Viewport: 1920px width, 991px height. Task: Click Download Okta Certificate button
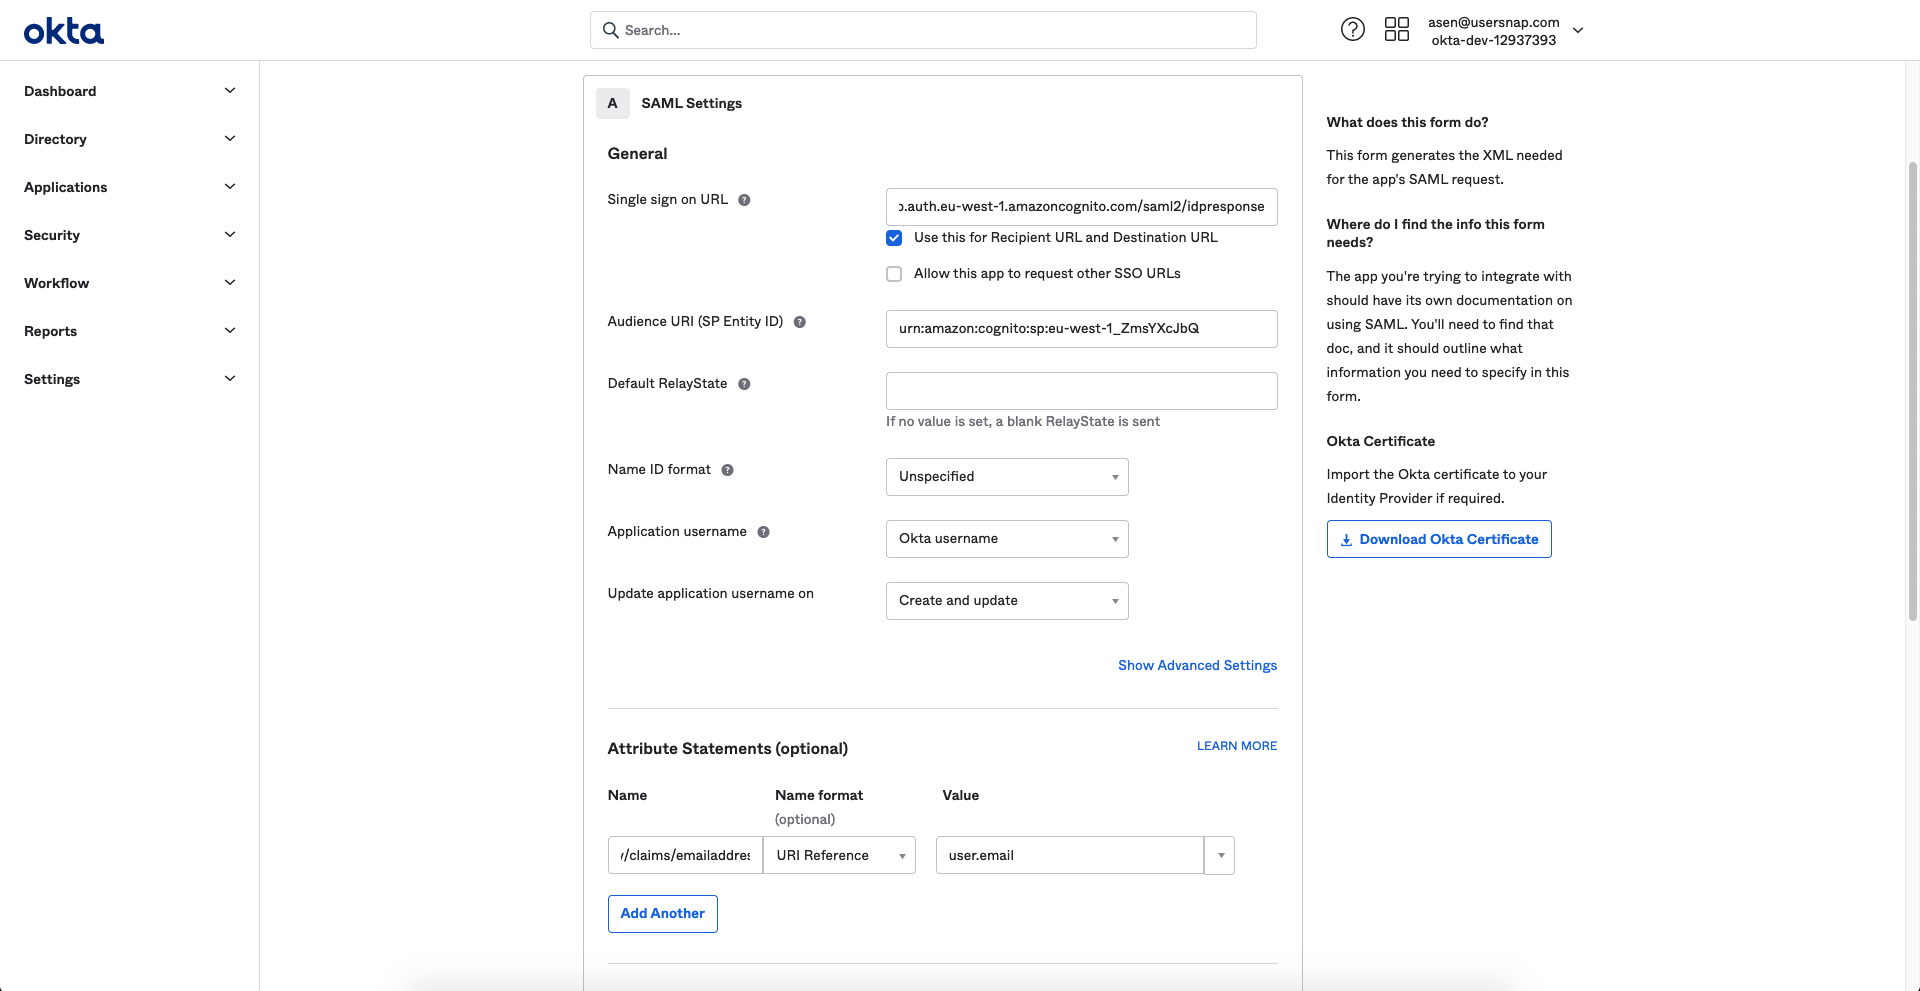pyautogui.click(x=1439, y=539)
